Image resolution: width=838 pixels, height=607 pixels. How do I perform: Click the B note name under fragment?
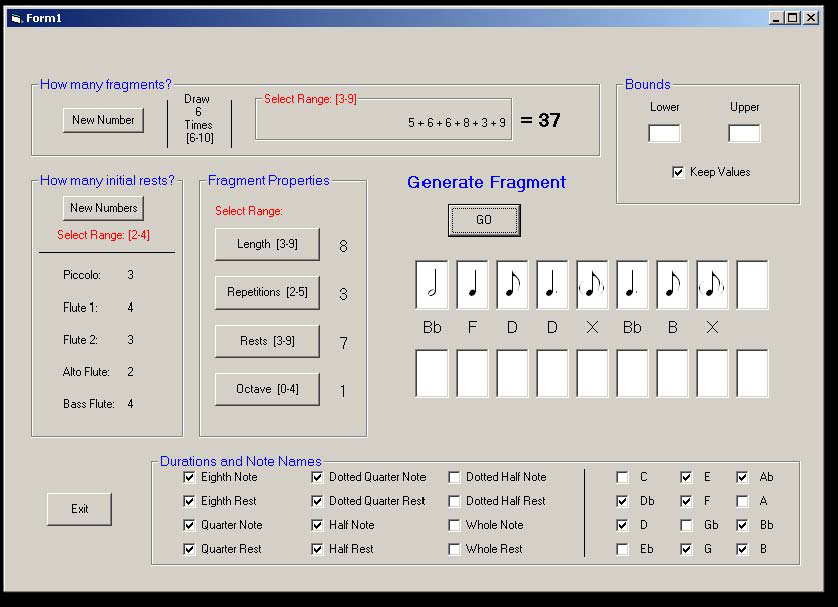point(673,327)
